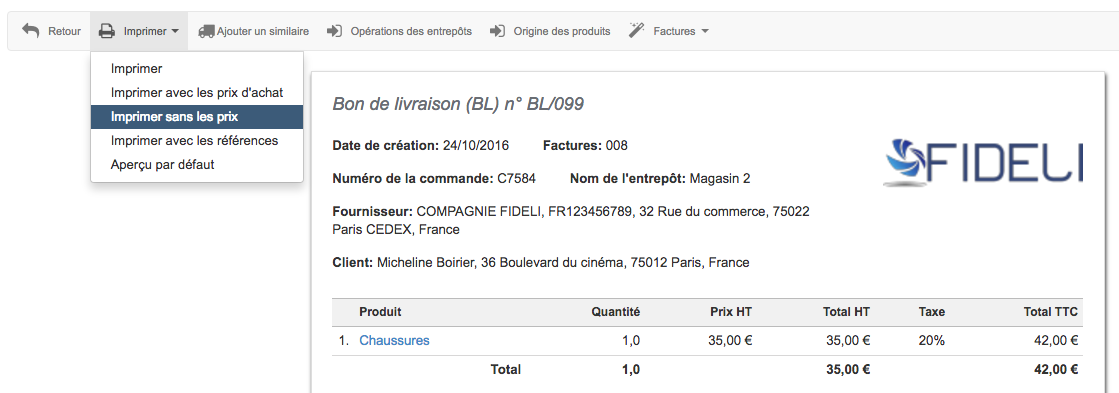Open the Chaussures product link

pos(394,340)
